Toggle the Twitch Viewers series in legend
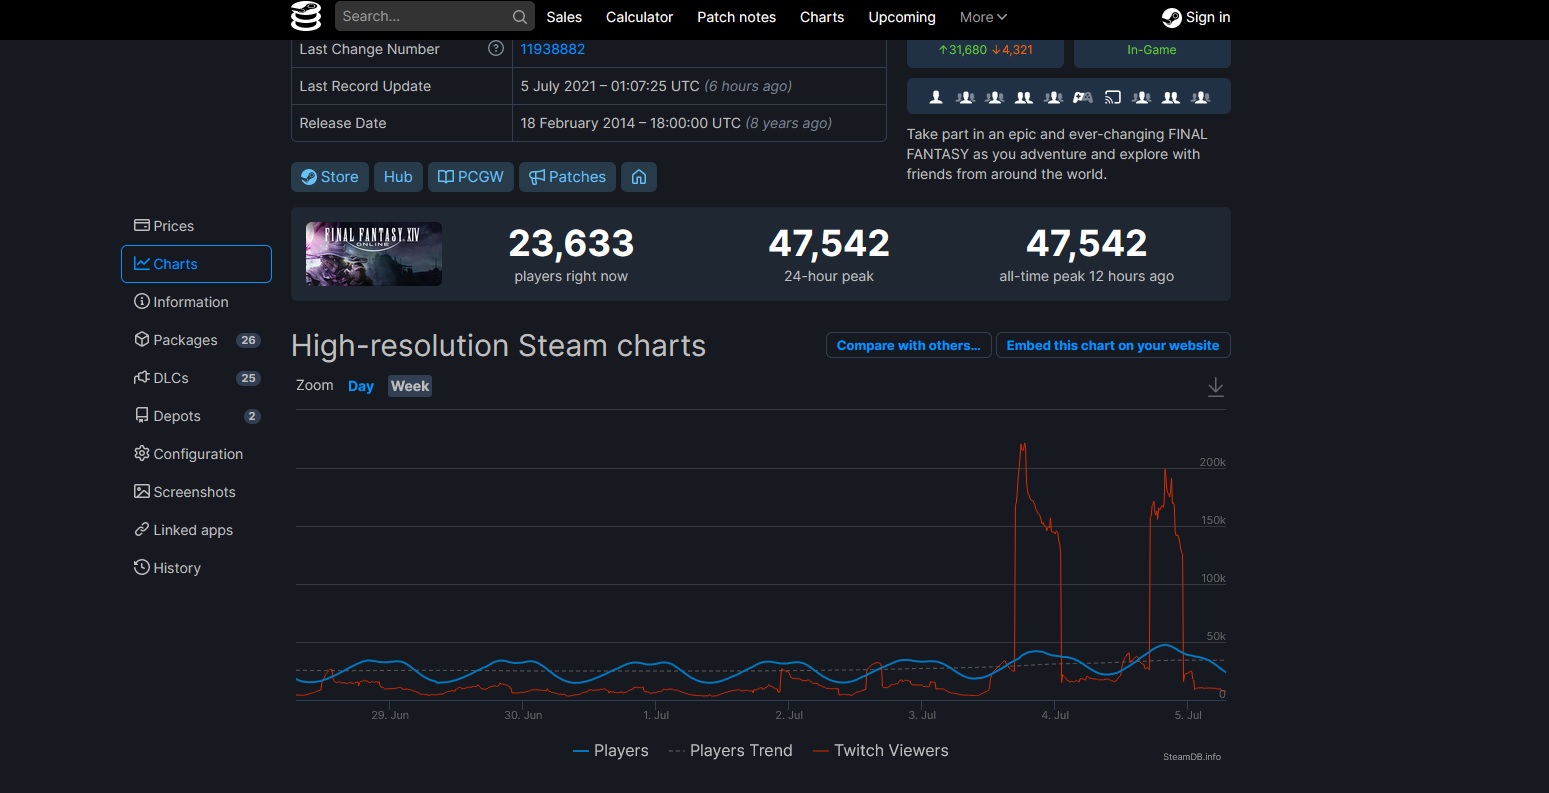This screenshot has width=1549, height=793. [x=880, y=751]
